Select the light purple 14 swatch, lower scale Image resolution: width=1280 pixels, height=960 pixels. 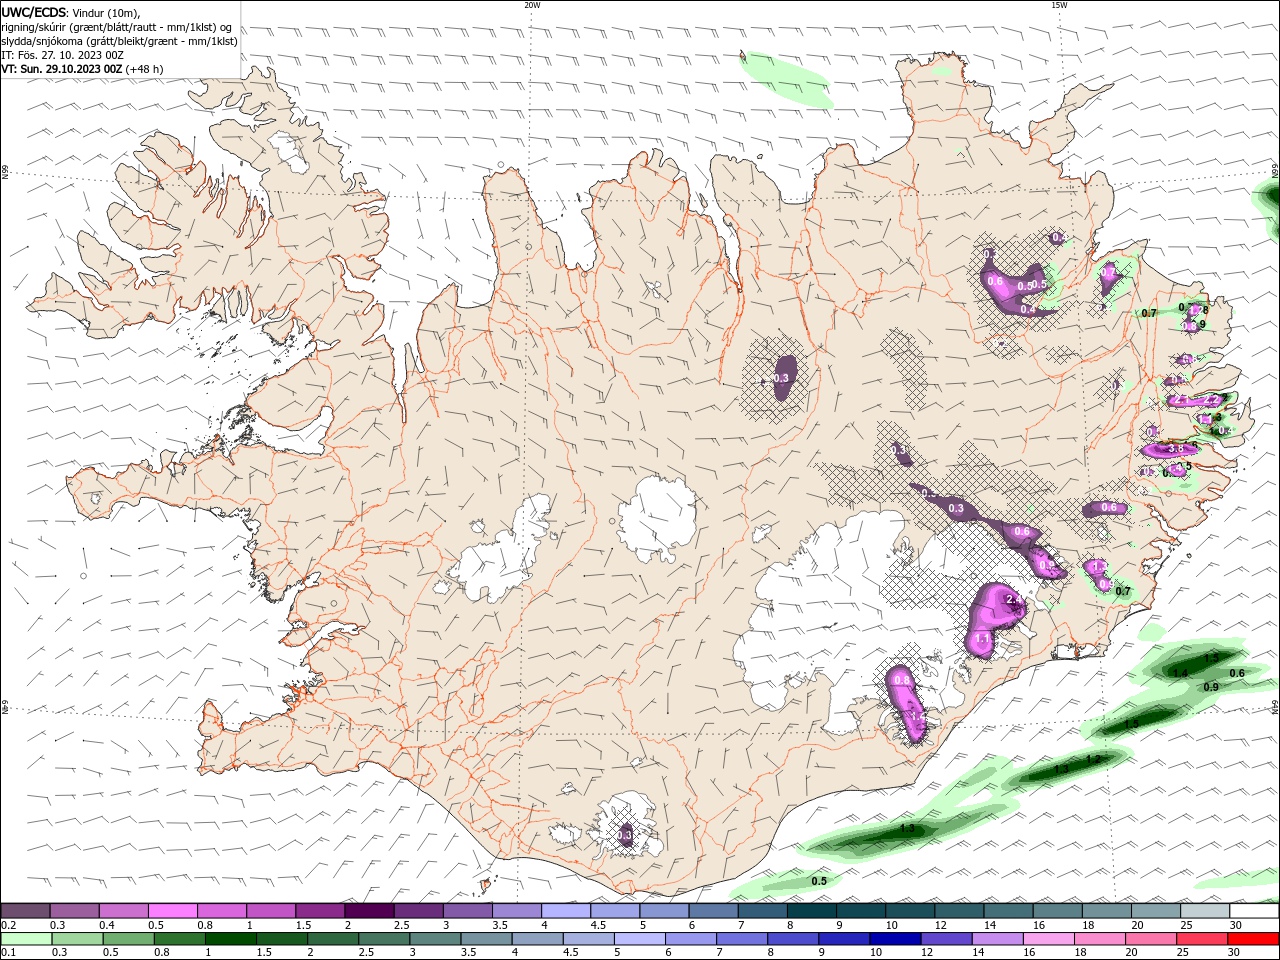(998, 939)
